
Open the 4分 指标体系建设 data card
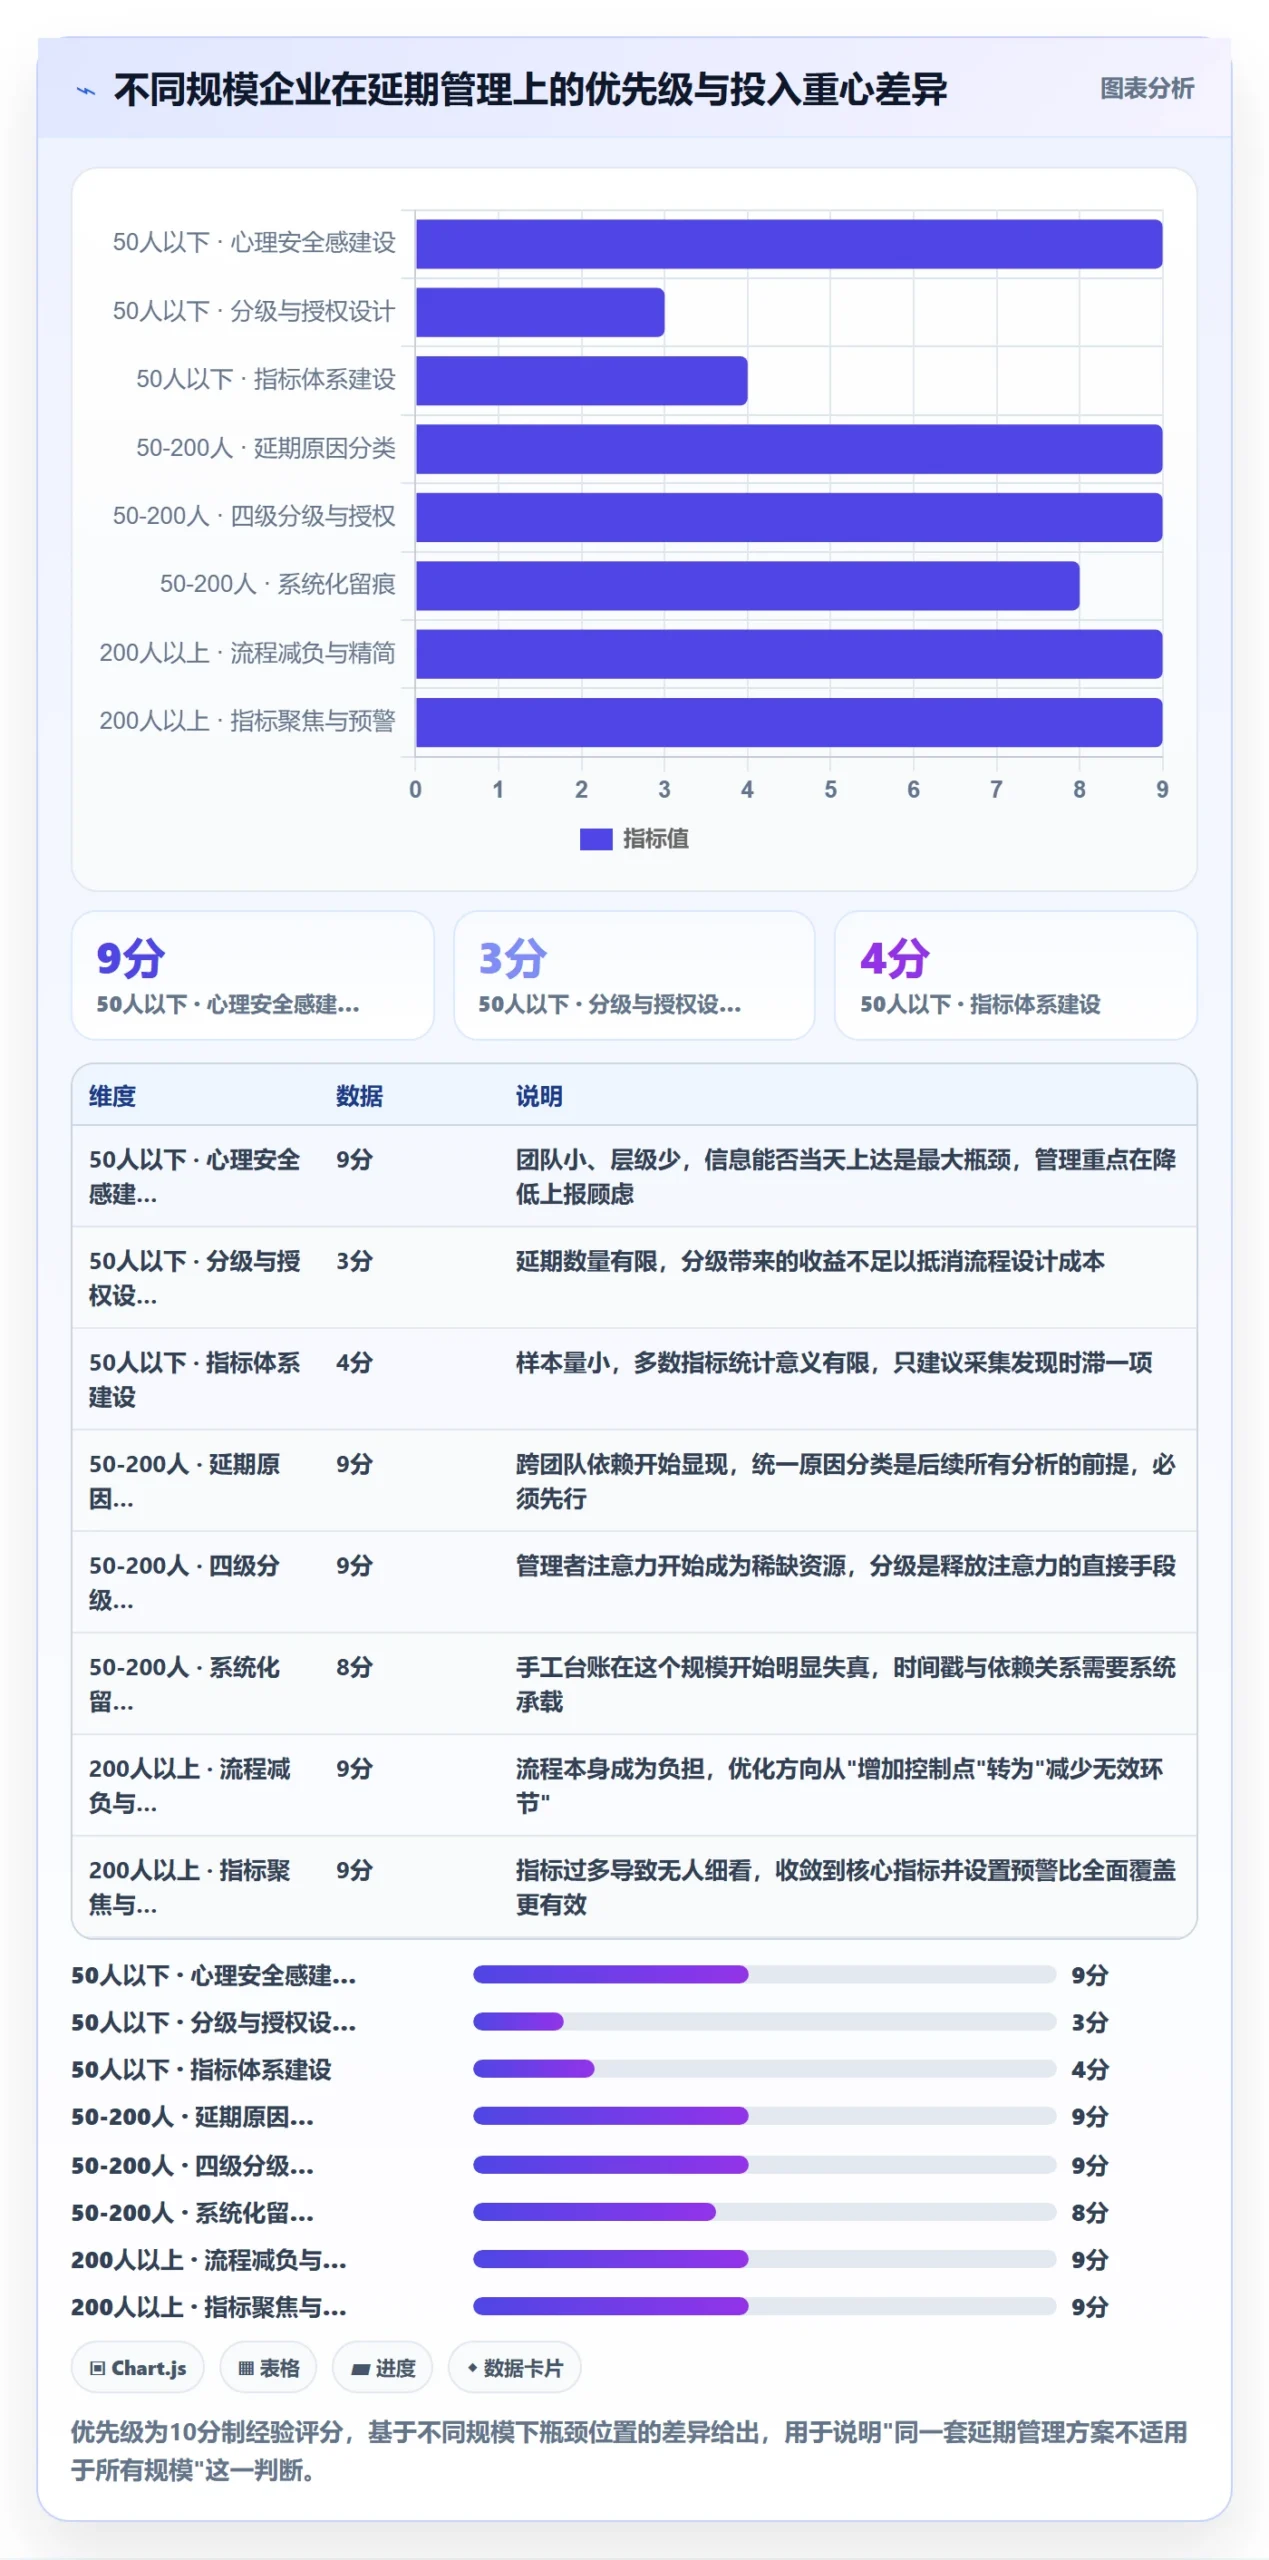click(x=1015, y=975)
